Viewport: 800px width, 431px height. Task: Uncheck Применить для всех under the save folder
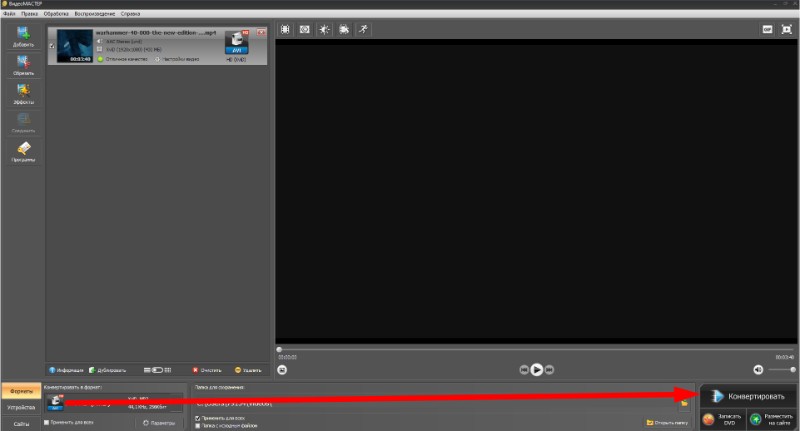pos(198,418)
